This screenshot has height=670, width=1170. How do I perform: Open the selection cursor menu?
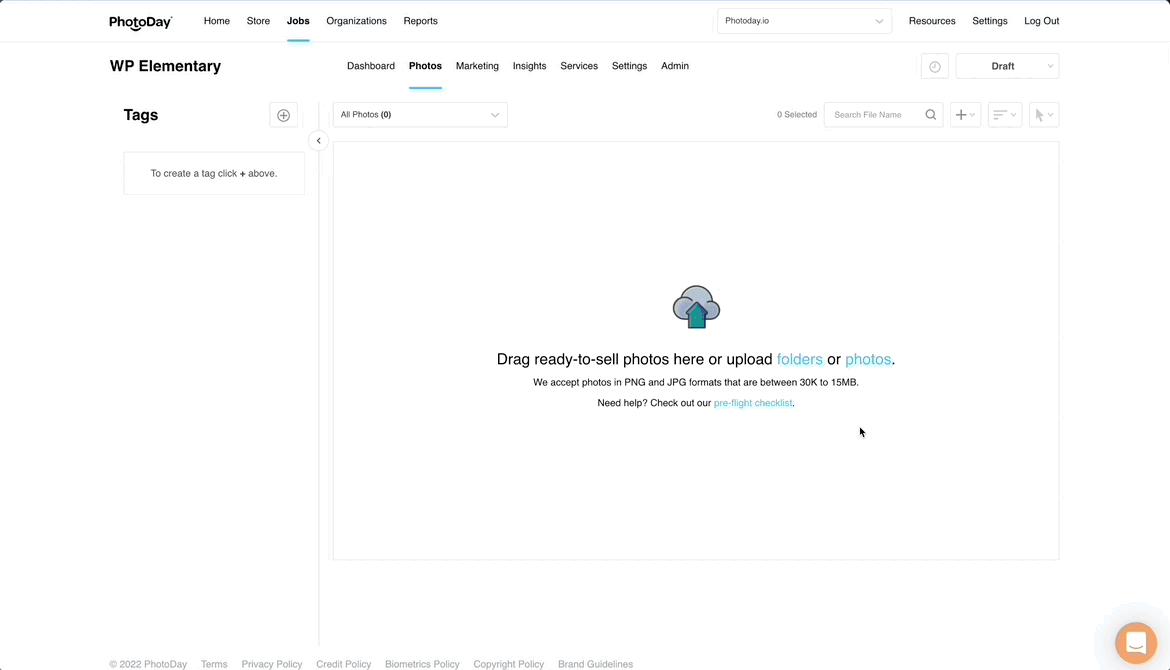1043,115
